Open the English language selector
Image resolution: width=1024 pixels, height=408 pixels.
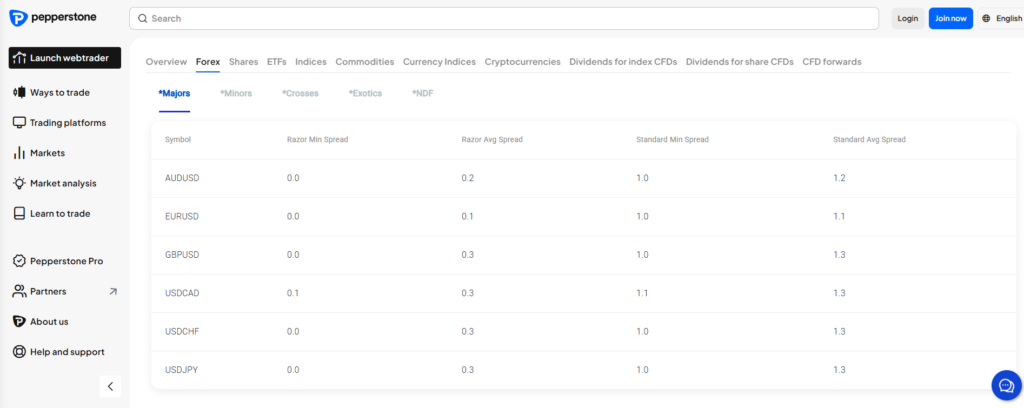(1002, 18)
